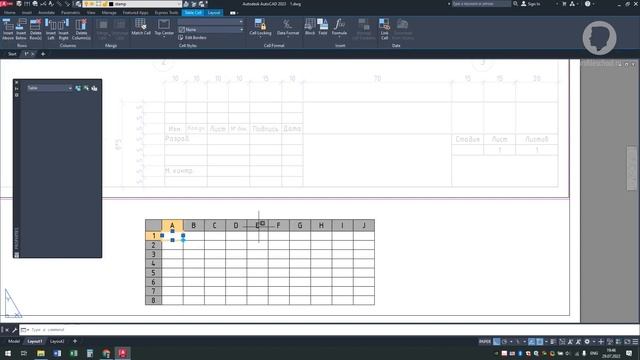
Task: Switch to the Insert ribbon tab
Action: [27, 13]
